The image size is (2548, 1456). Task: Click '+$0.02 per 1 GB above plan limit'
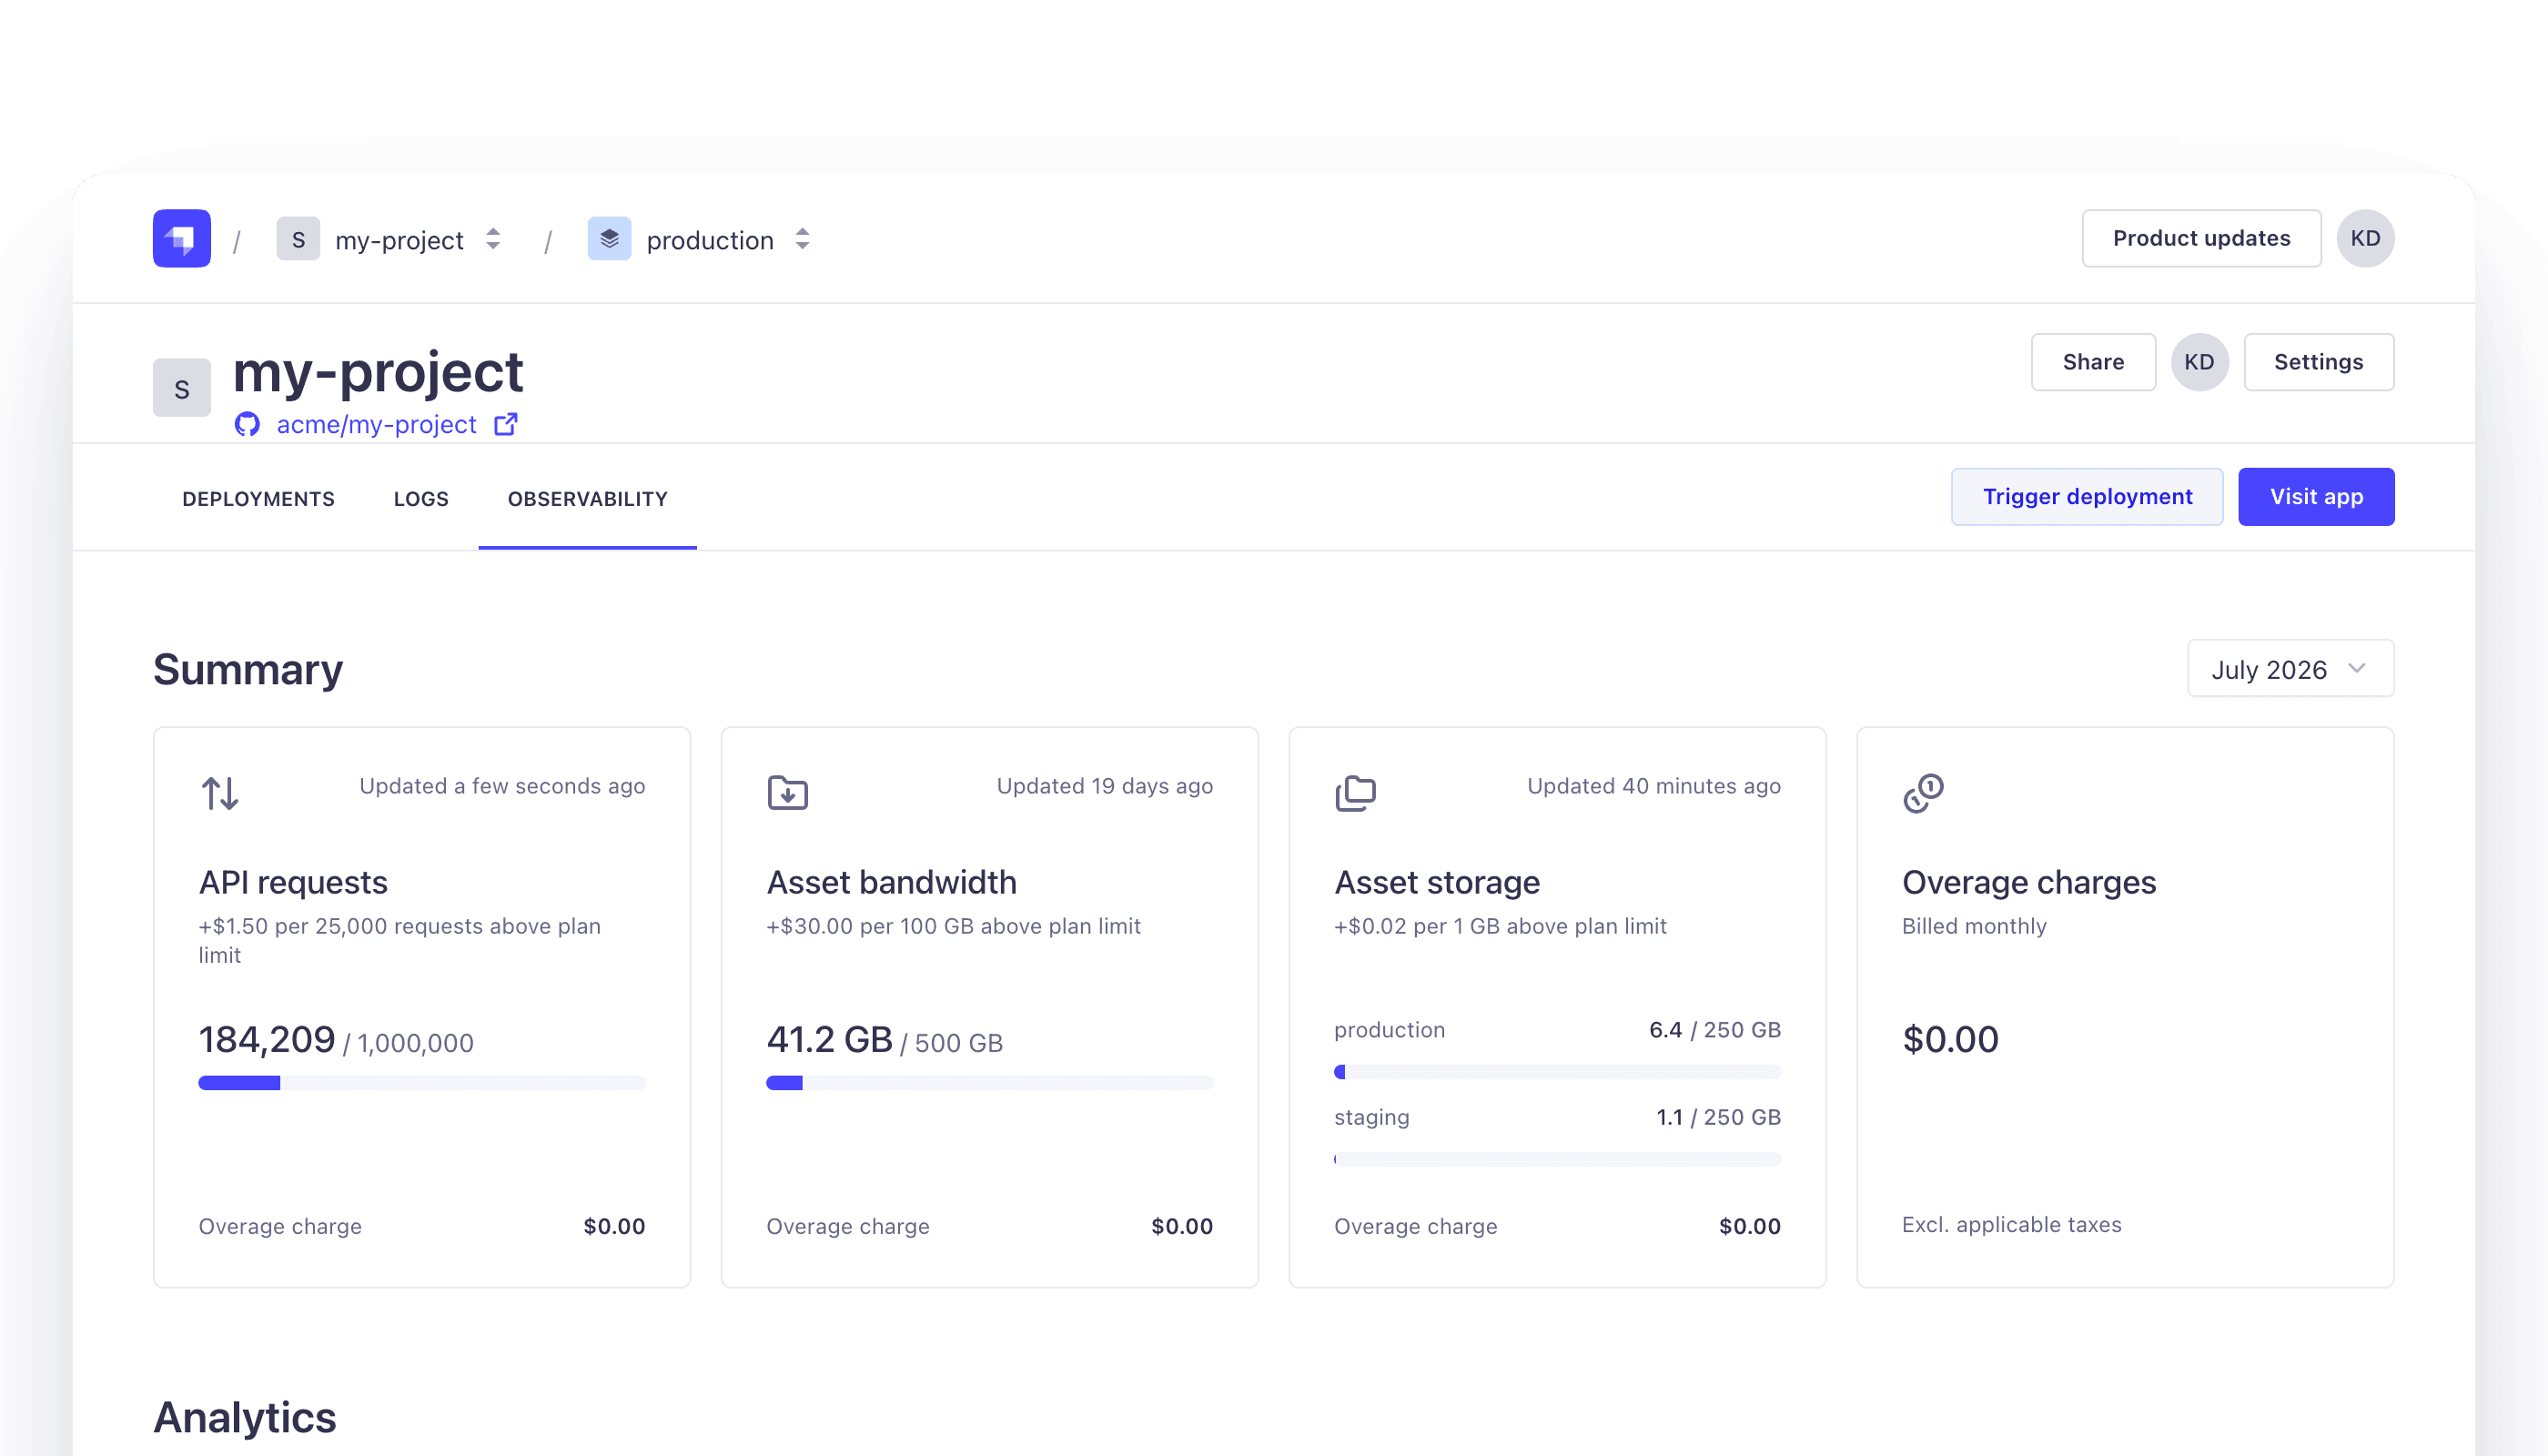(1500, 926)
